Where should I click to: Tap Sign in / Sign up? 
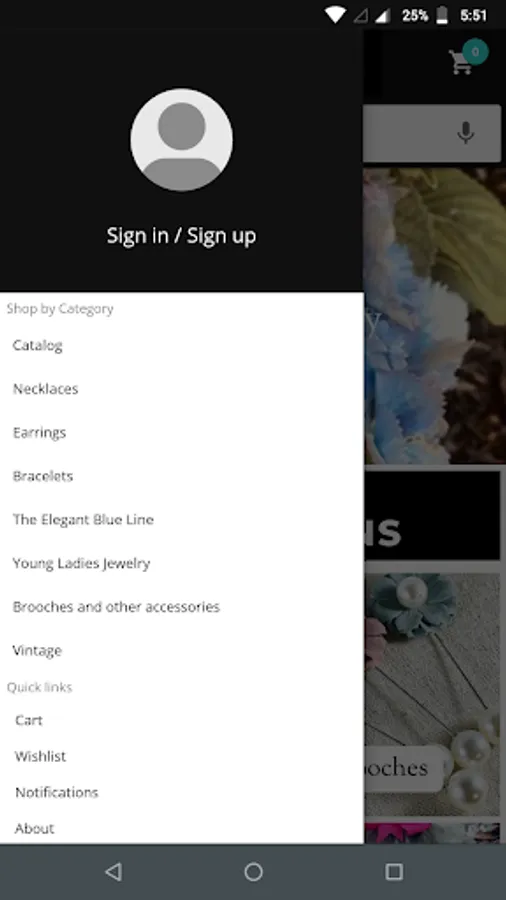coord(181,235)
